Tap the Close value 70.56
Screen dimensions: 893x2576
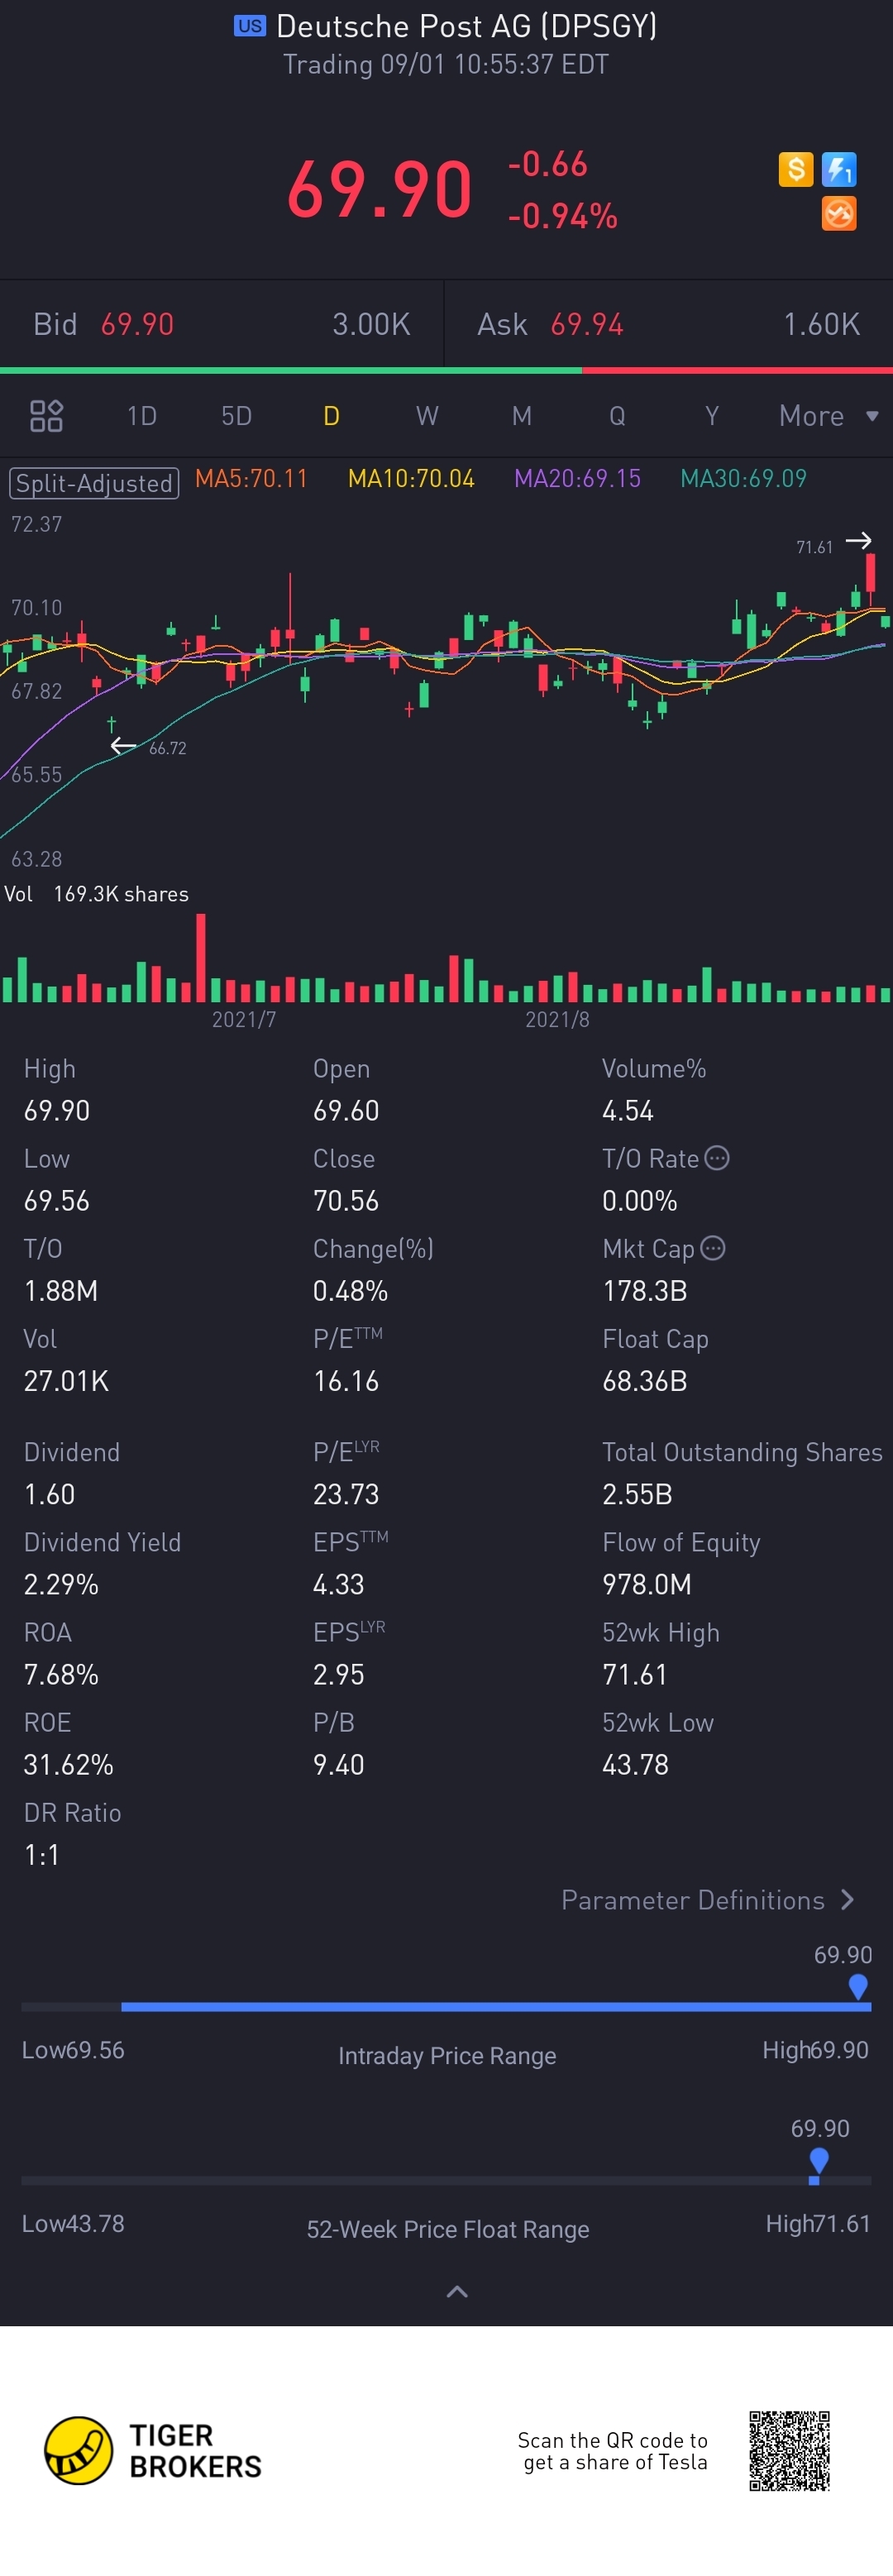click(346, 1201)
